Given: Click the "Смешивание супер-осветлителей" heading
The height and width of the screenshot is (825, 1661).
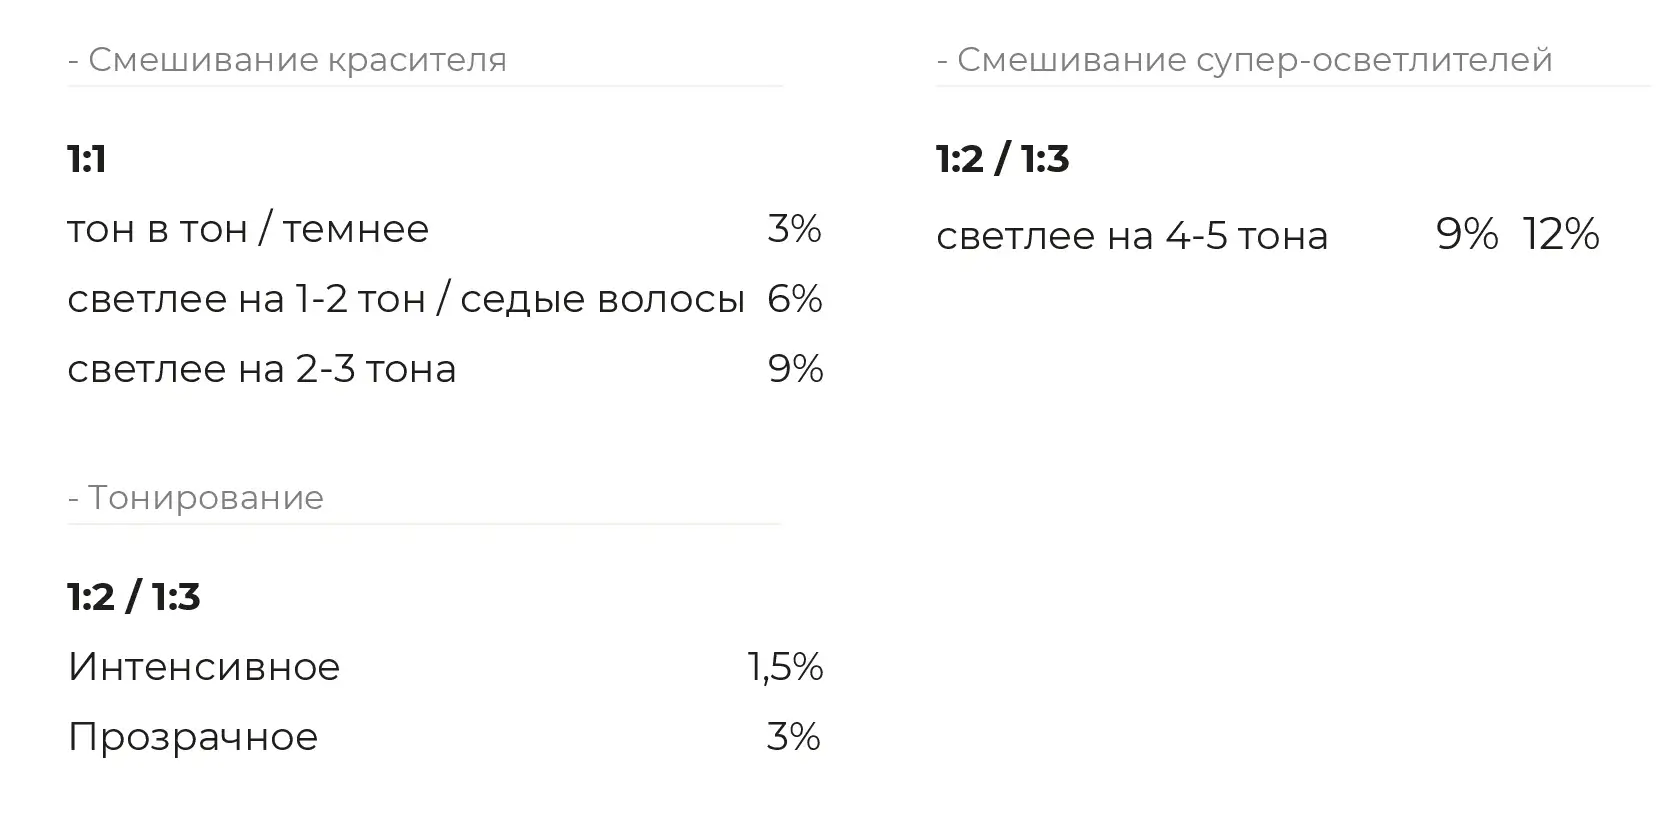Looking at the screenshot, I should (1244, 60).
